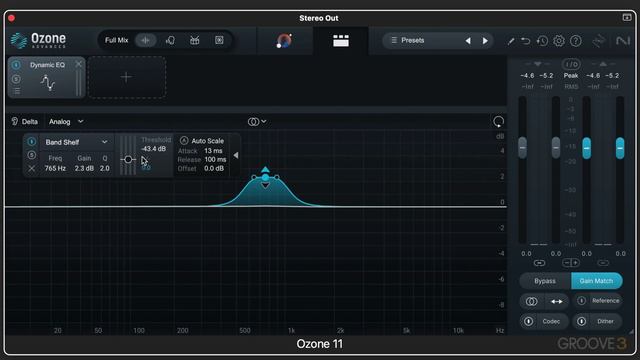
Task: Toggle the input gain link icon
Action: 539,263
